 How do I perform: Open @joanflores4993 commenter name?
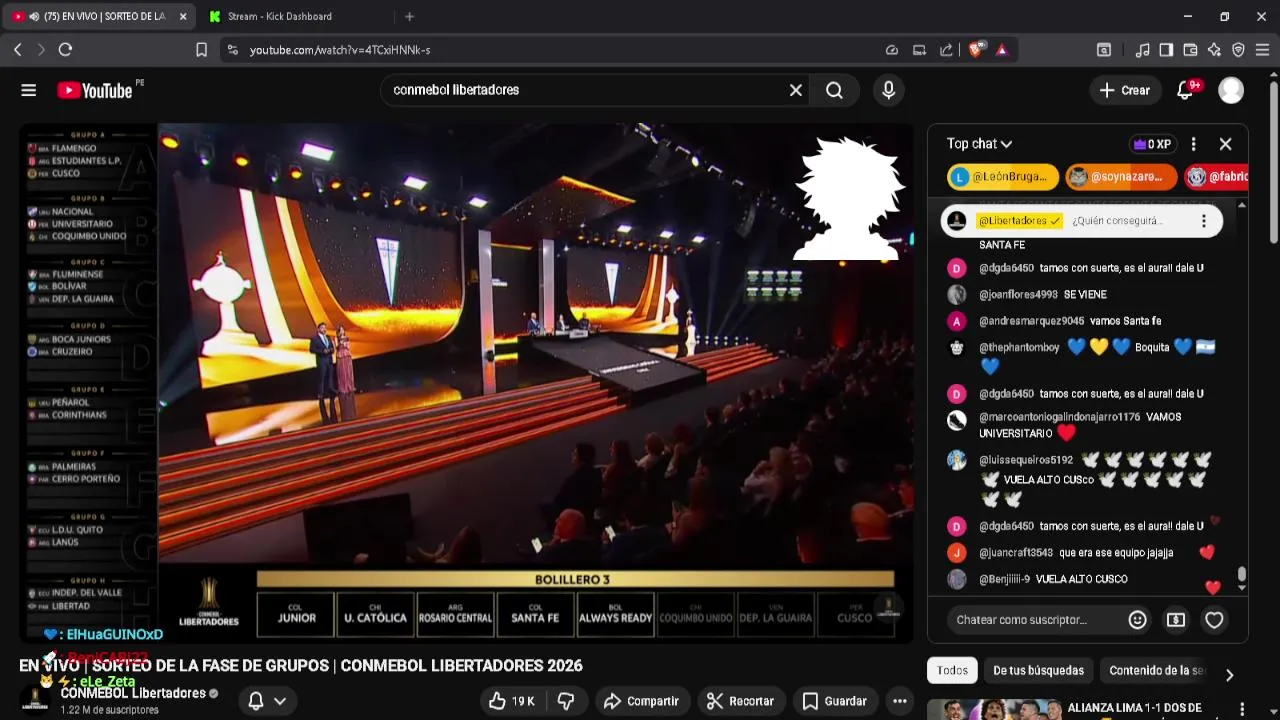pos(1018,295)
